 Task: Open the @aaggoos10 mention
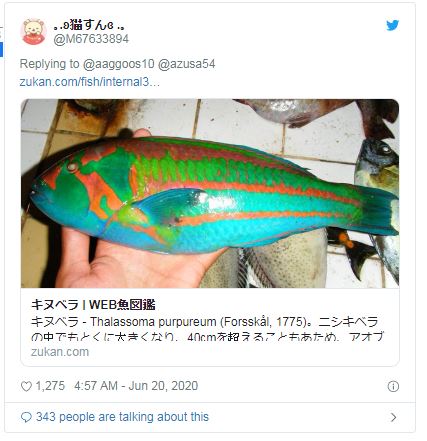click(118, 64)
